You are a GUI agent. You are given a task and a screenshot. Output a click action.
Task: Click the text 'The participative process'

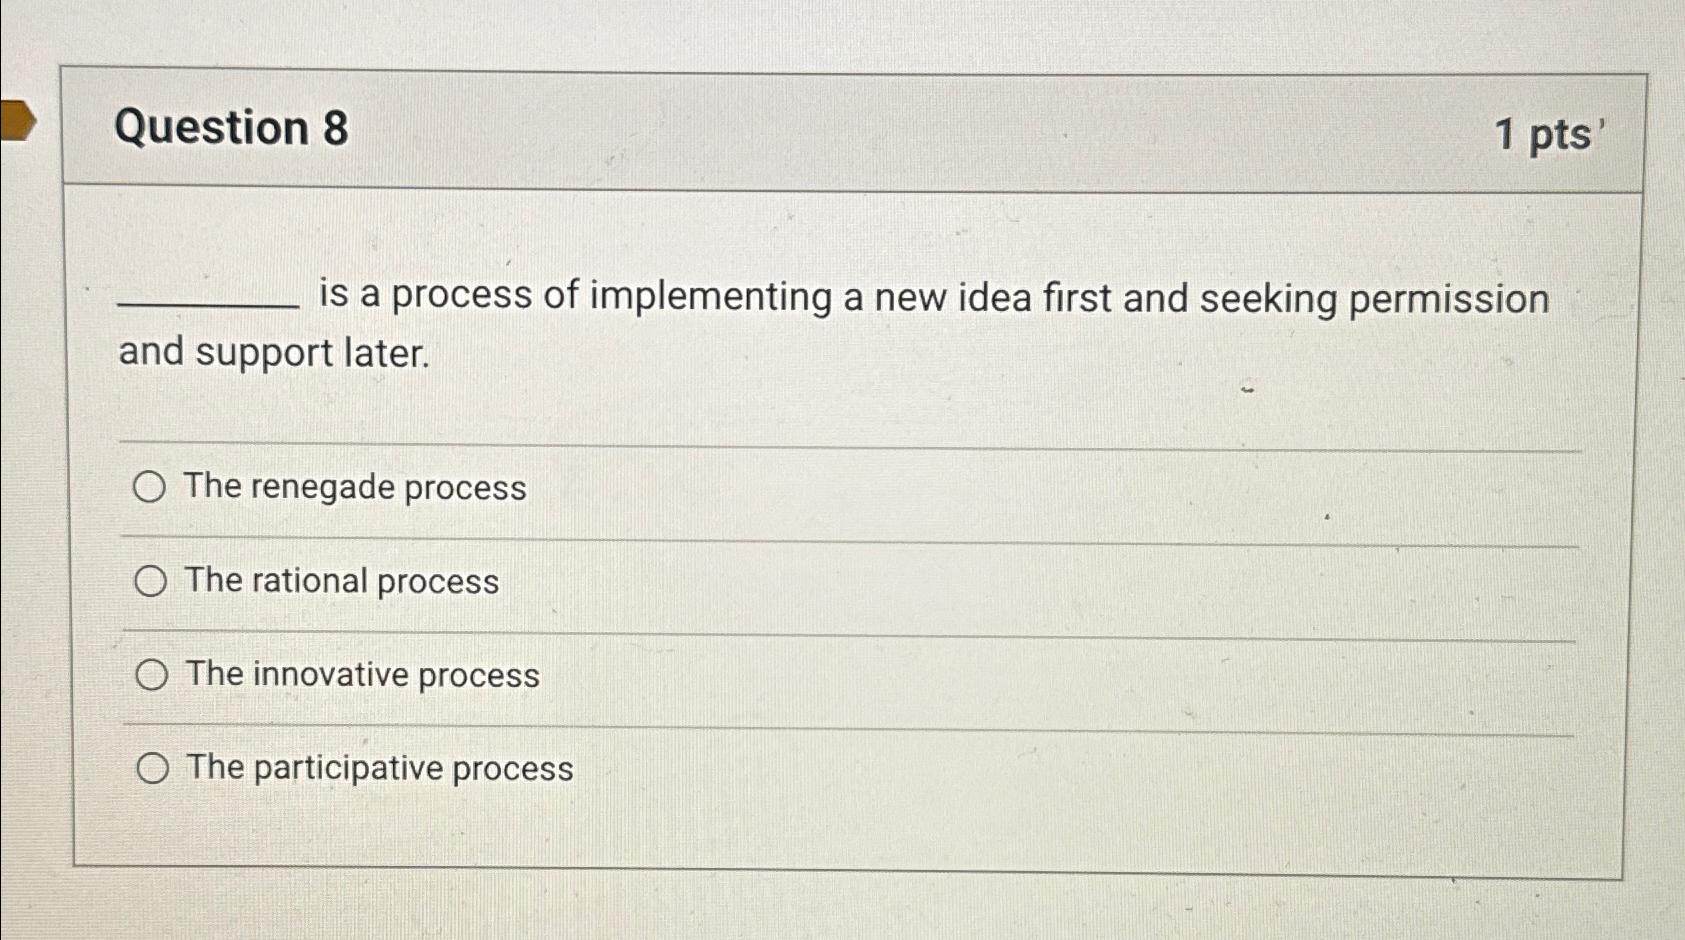pyautogui.click(x=378, y=768)
